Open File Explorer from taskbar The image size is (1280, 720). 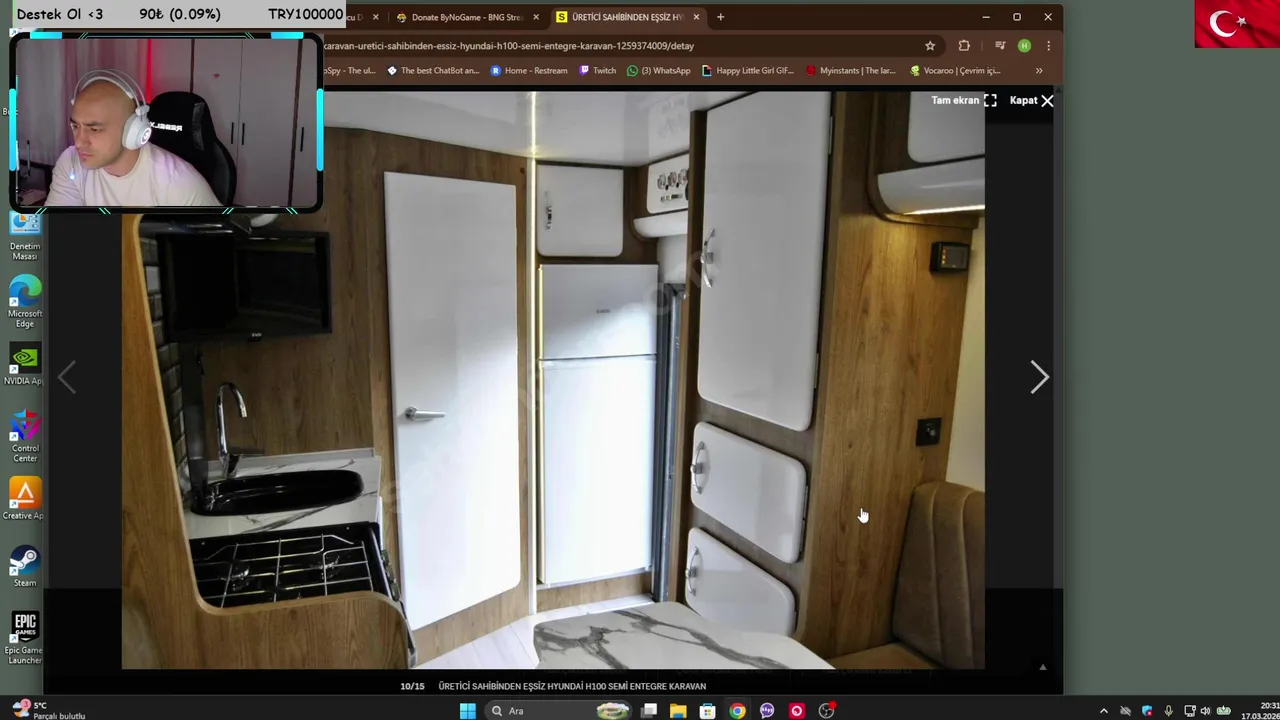[x=678, y=711]
